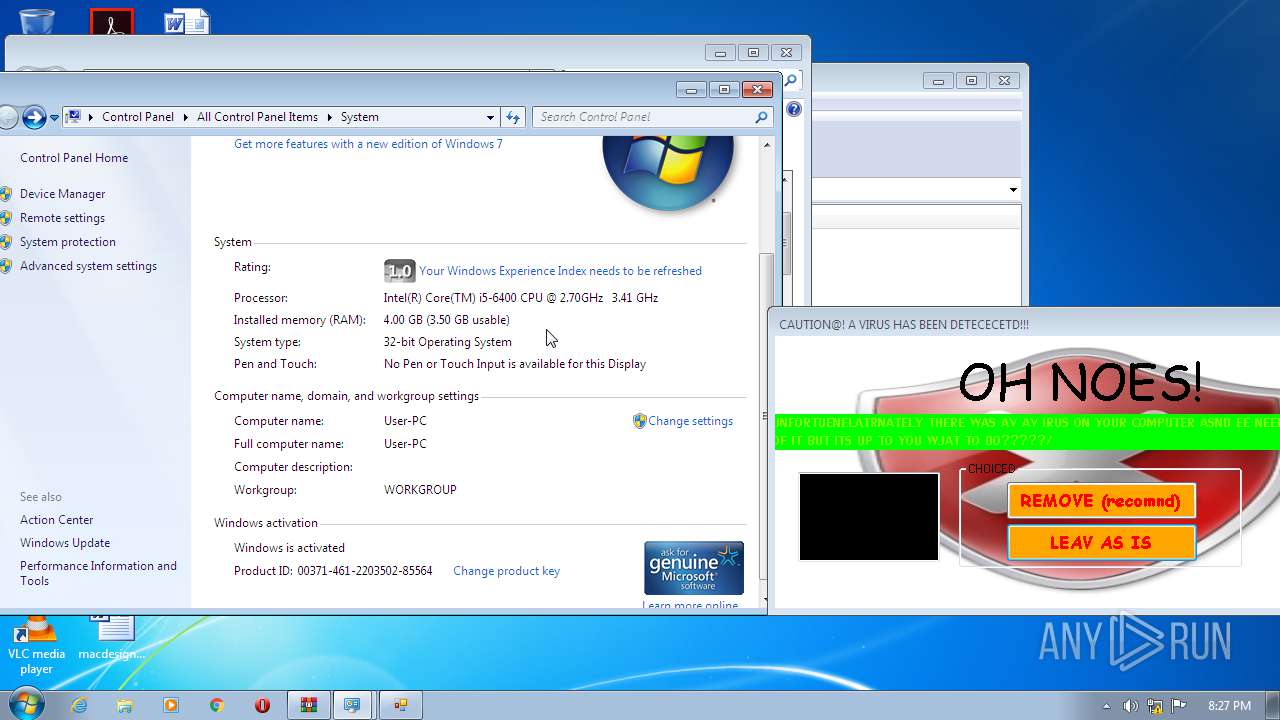Open Device Manager from the sidebar
This screenshot has width=1280, height=720.
tap(62, 194)
